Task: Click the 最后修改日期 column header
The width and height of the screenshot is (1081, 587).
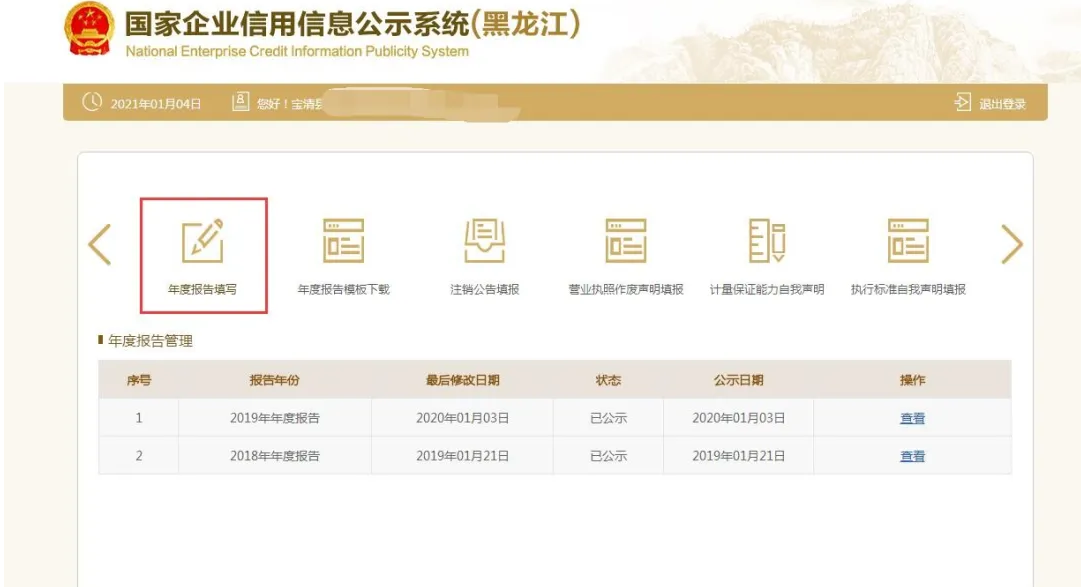Action: tap(463, 380)
